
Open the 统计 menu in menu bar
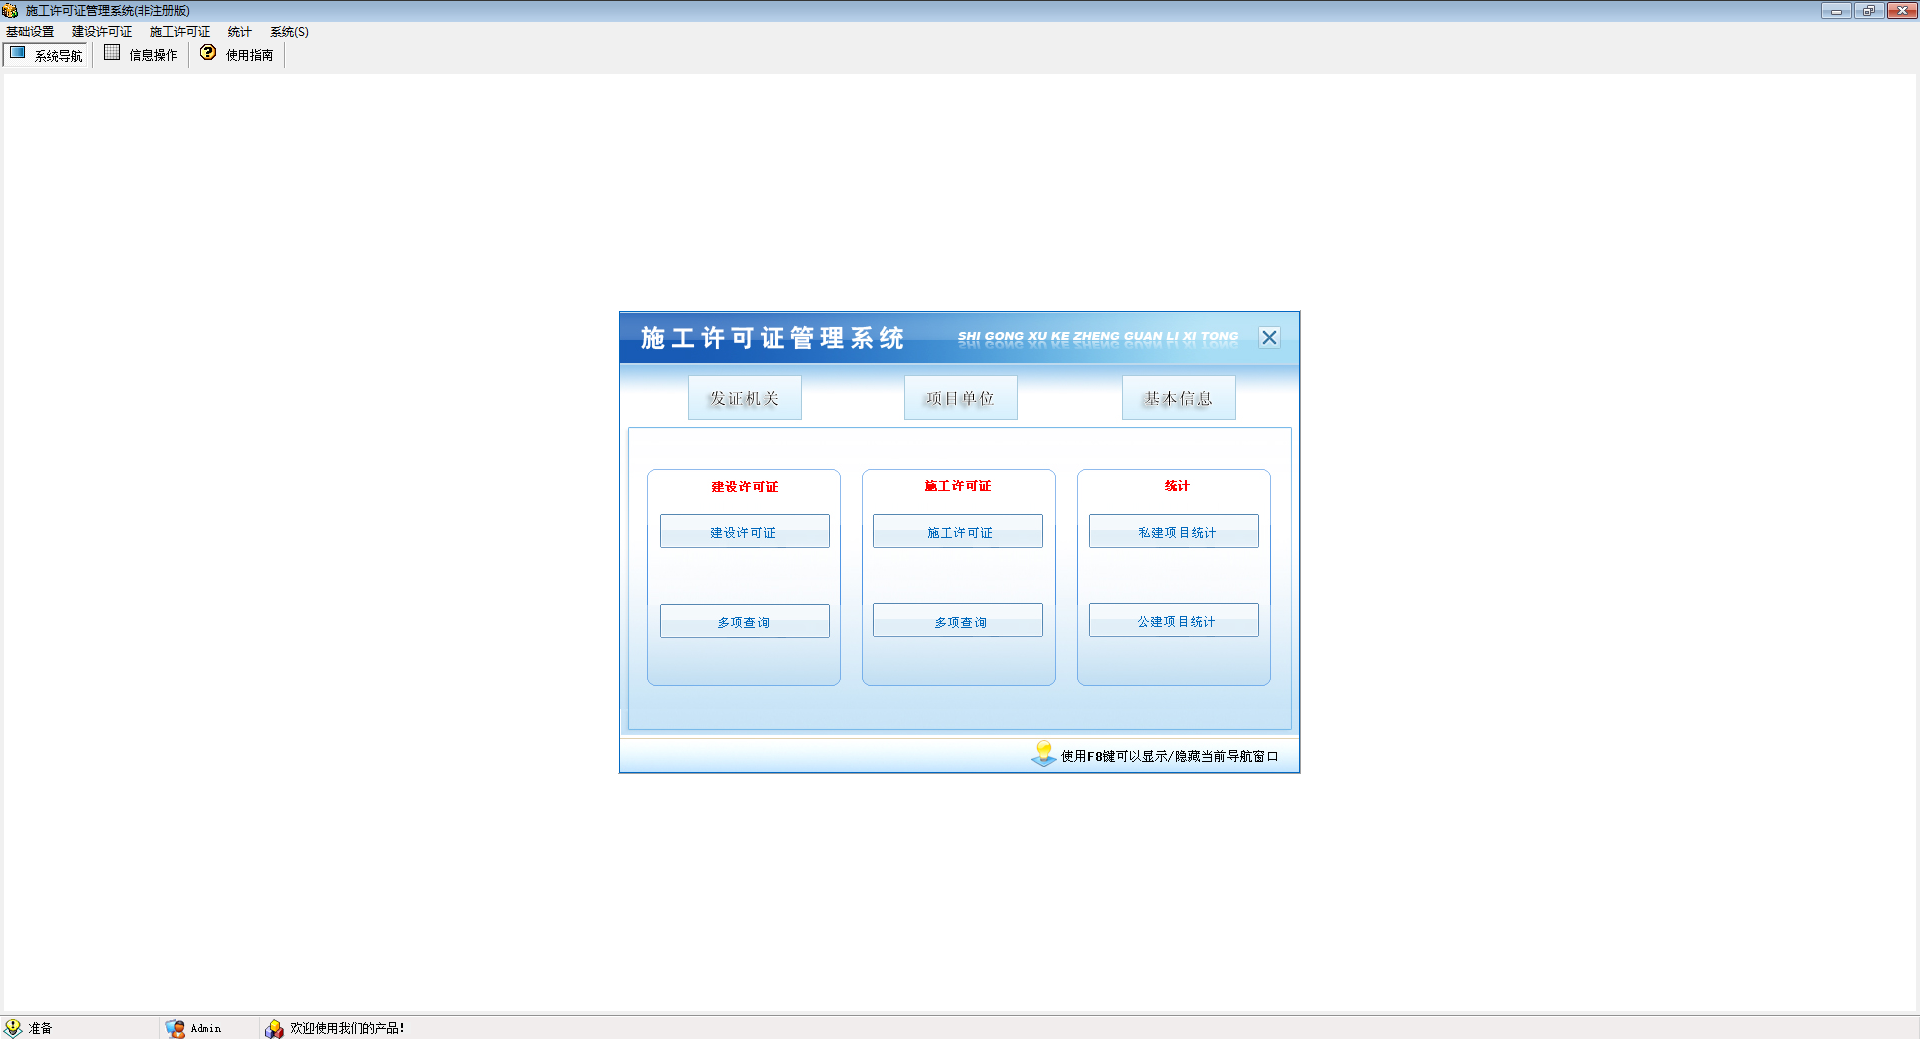point(240,32)
